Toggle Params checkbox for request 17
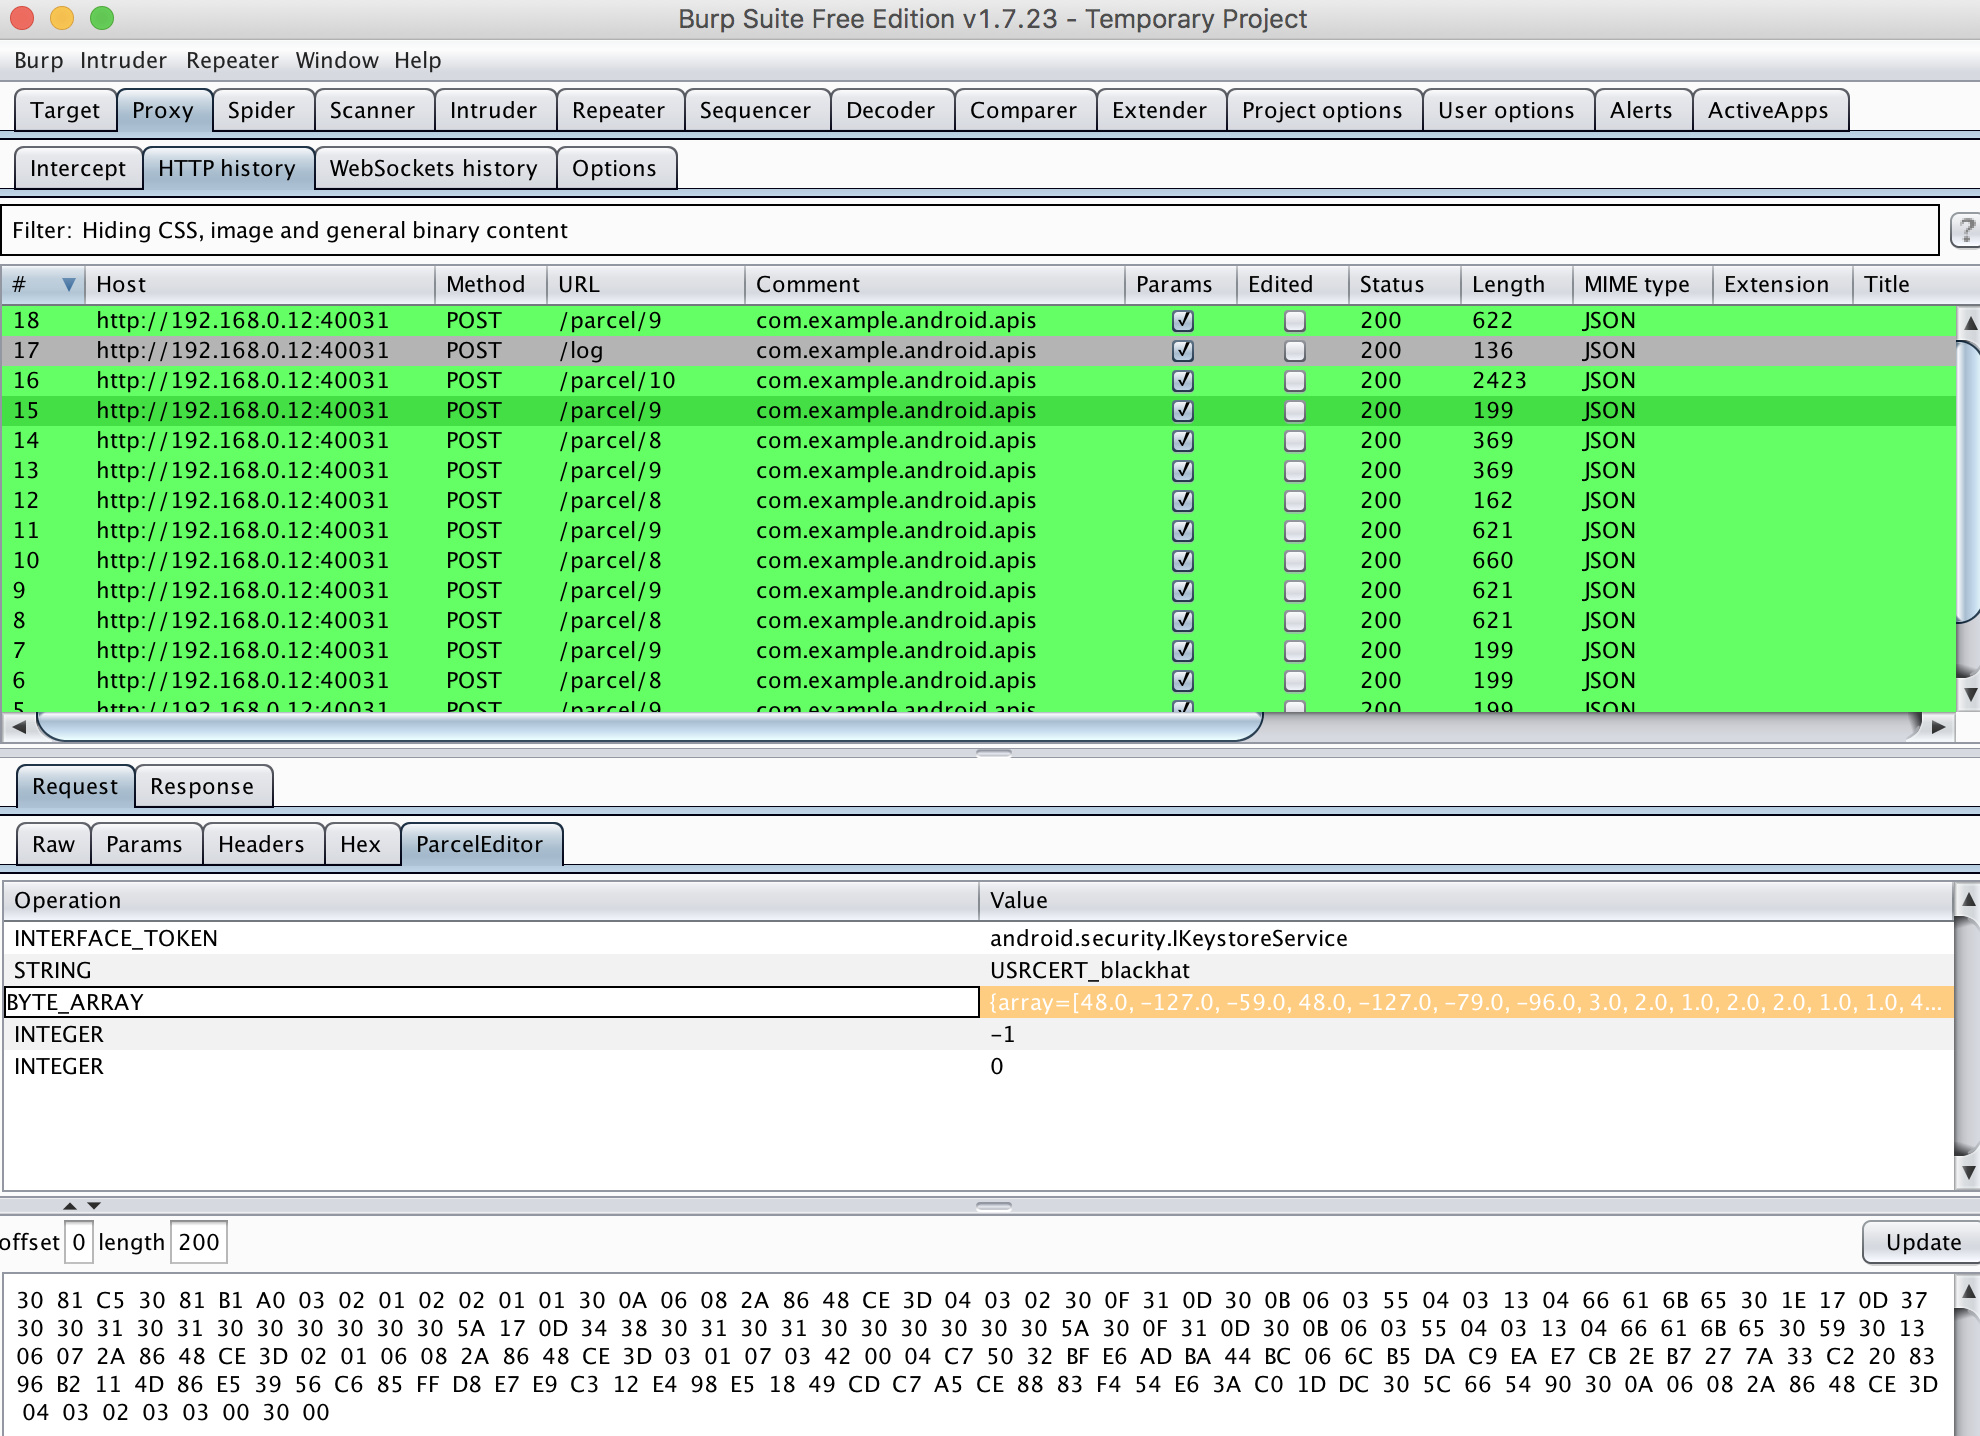Screen dimensions: 1980x1436 (x=1183, y=351)
